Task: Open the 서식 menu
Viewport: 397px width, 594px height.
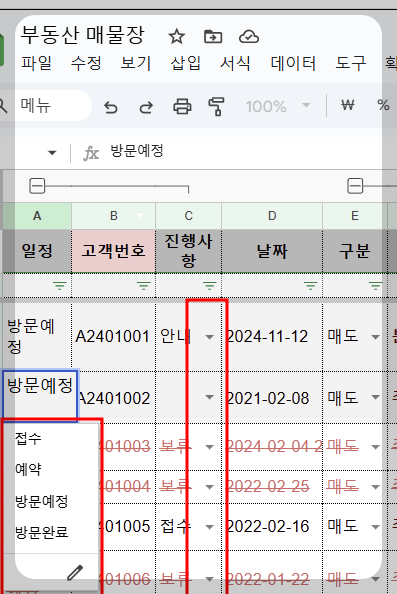Action: [x=235, y=63]
